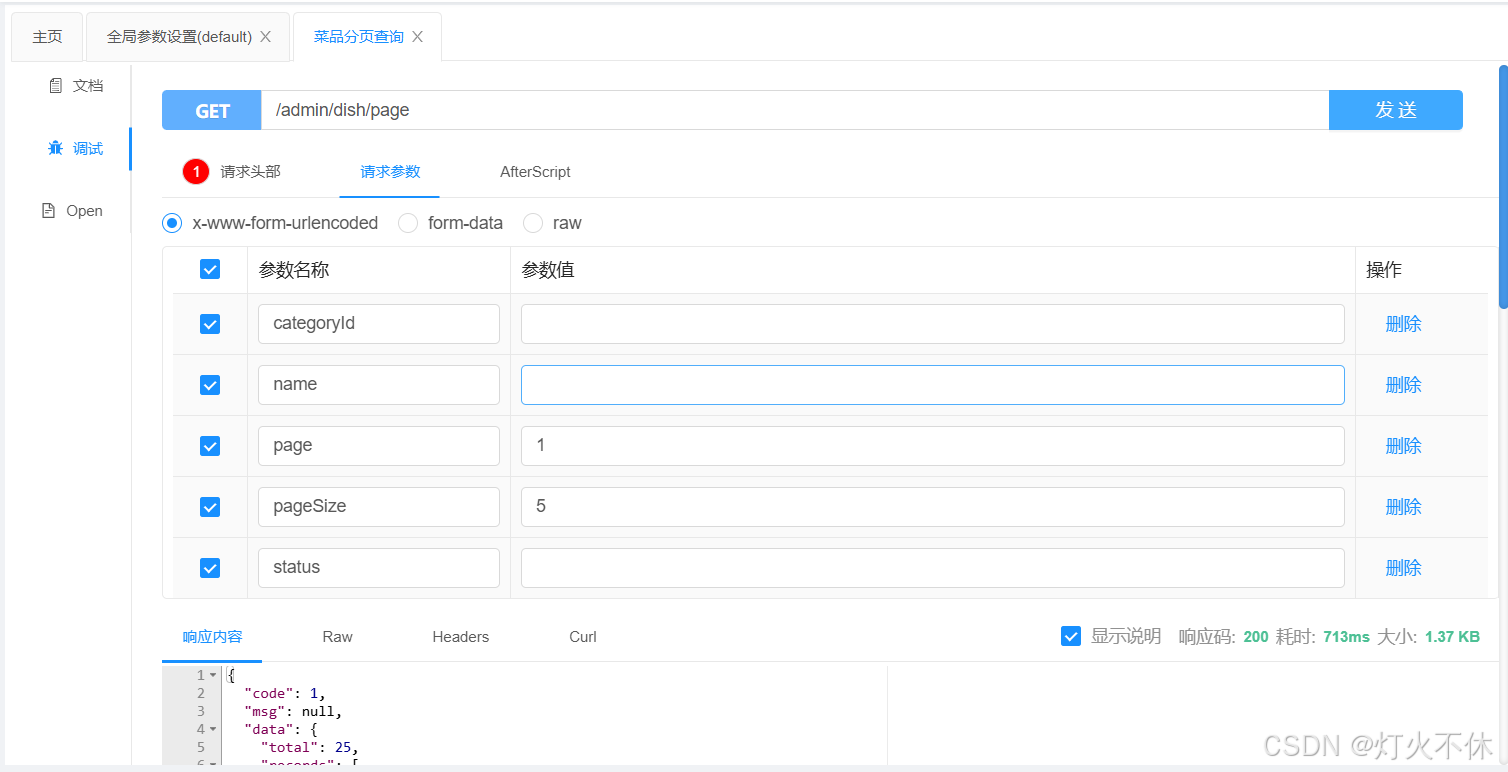This screenshot has height=772, width=1508.
Task: Toggle the select-all checkbox in table header
Action: click(210, 270)
